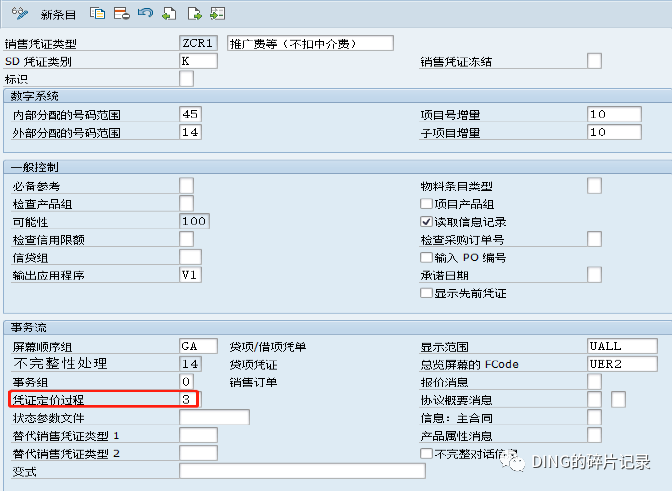The width and height of the screenshot is (672, 491).
Task: Tick the 显示先前凭证 checkbox
Action: pyautogui.click(x=426, y=293)
